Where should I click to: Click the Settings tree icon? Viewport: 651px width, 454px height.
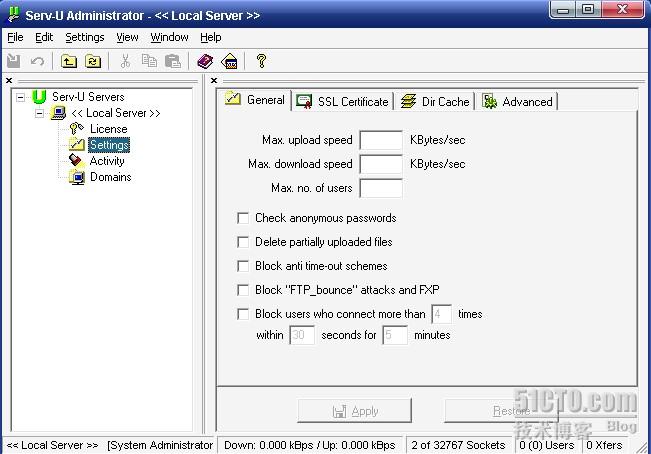77,145
